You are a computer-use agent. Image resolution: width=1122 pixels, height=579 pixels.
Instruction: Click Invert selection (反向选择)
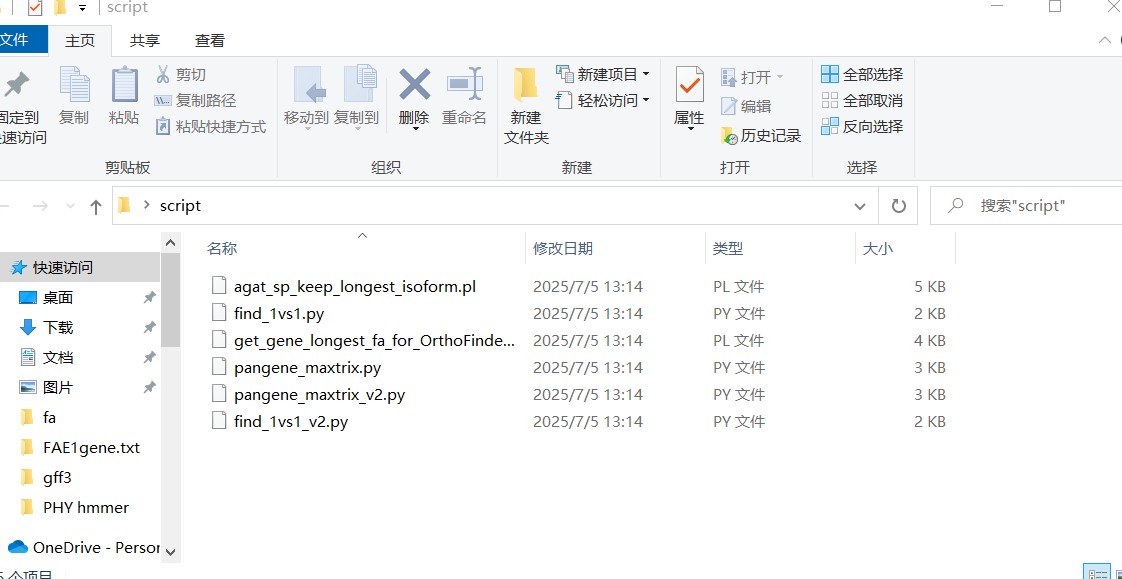pyautogui.click(x=862, y=127)
